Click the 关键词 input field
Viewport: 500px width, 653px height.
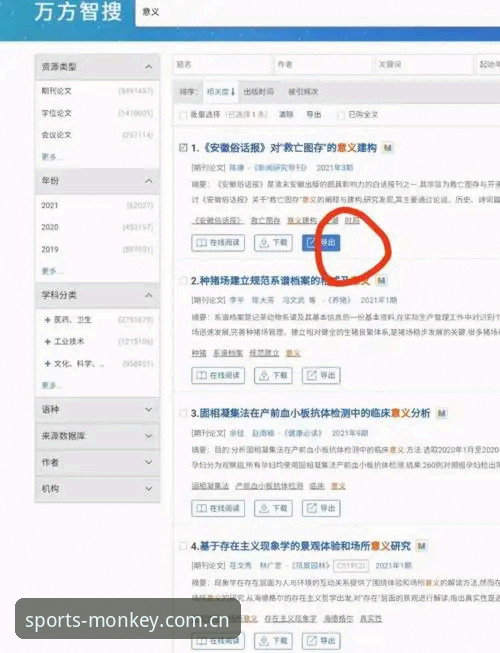[x=424, y=65]
